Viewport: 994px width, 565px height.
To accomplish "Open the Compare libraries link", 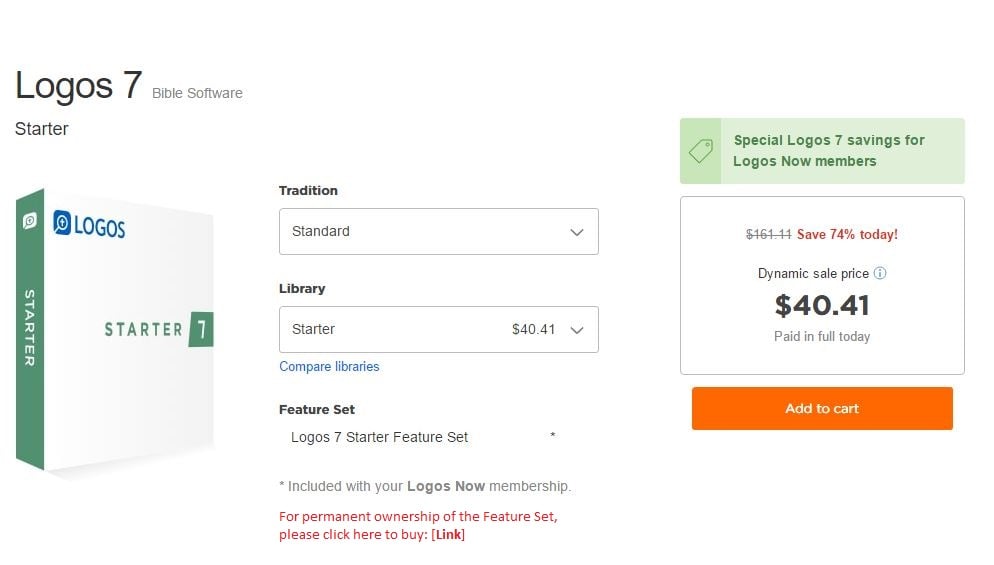I will click(329, 367).
